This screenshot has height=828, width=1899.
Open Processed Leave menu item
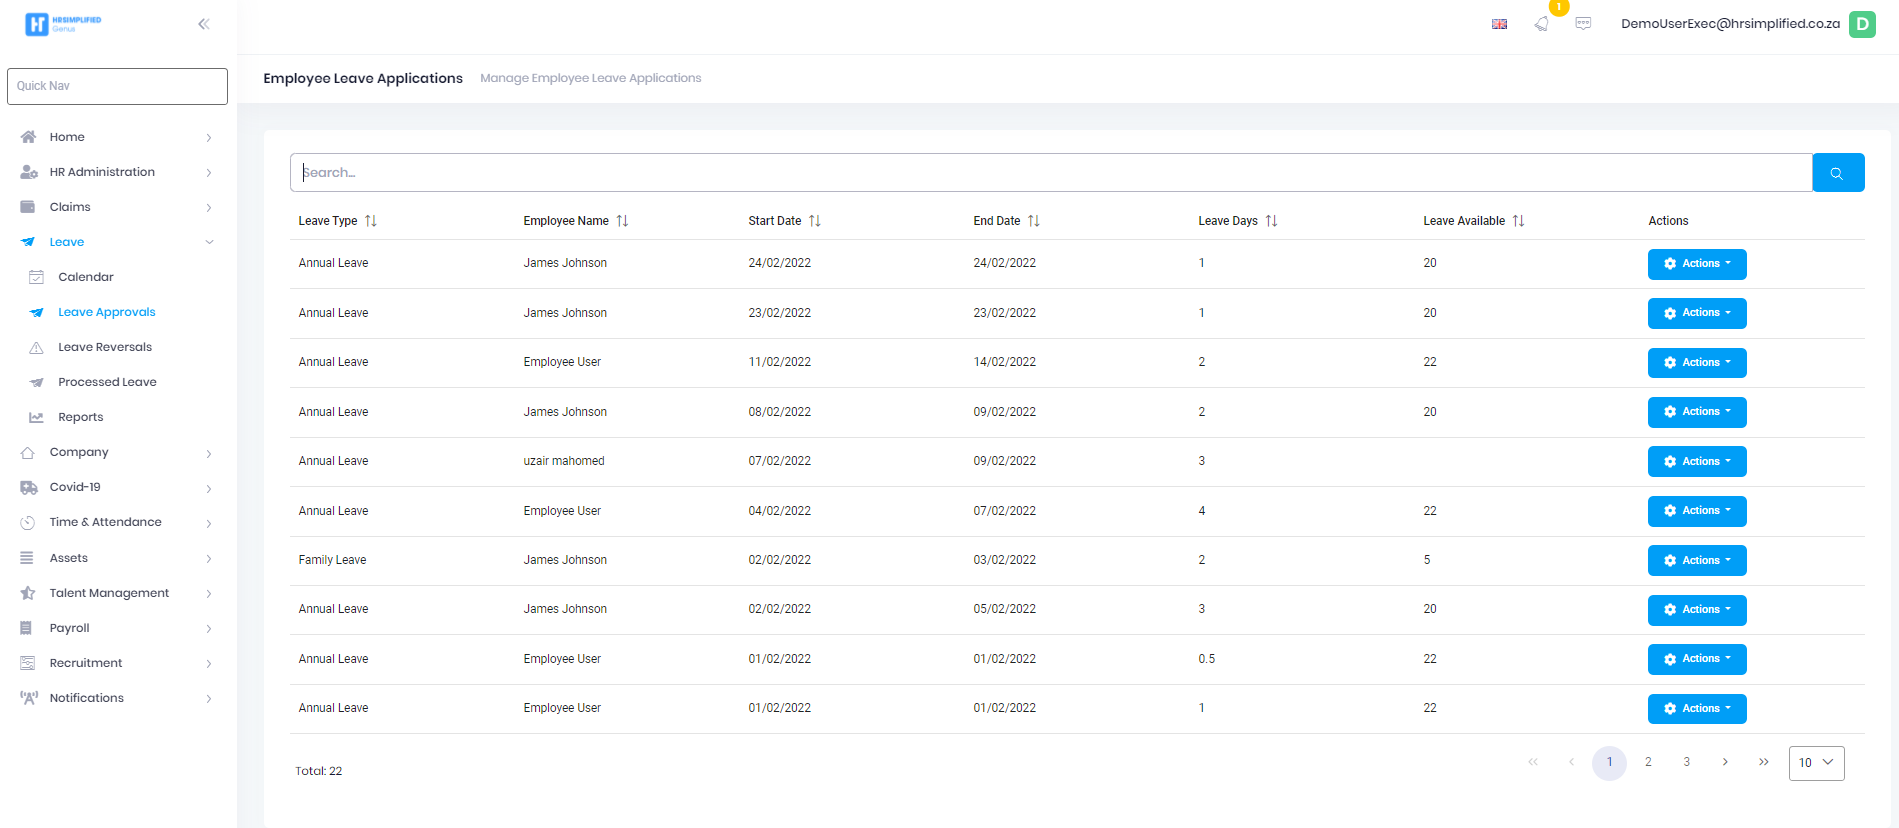[x=107, y=382]
